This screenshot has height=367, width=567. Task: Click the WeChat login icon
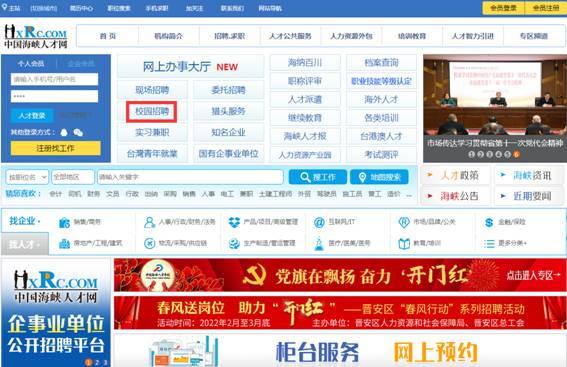[78, 133]
